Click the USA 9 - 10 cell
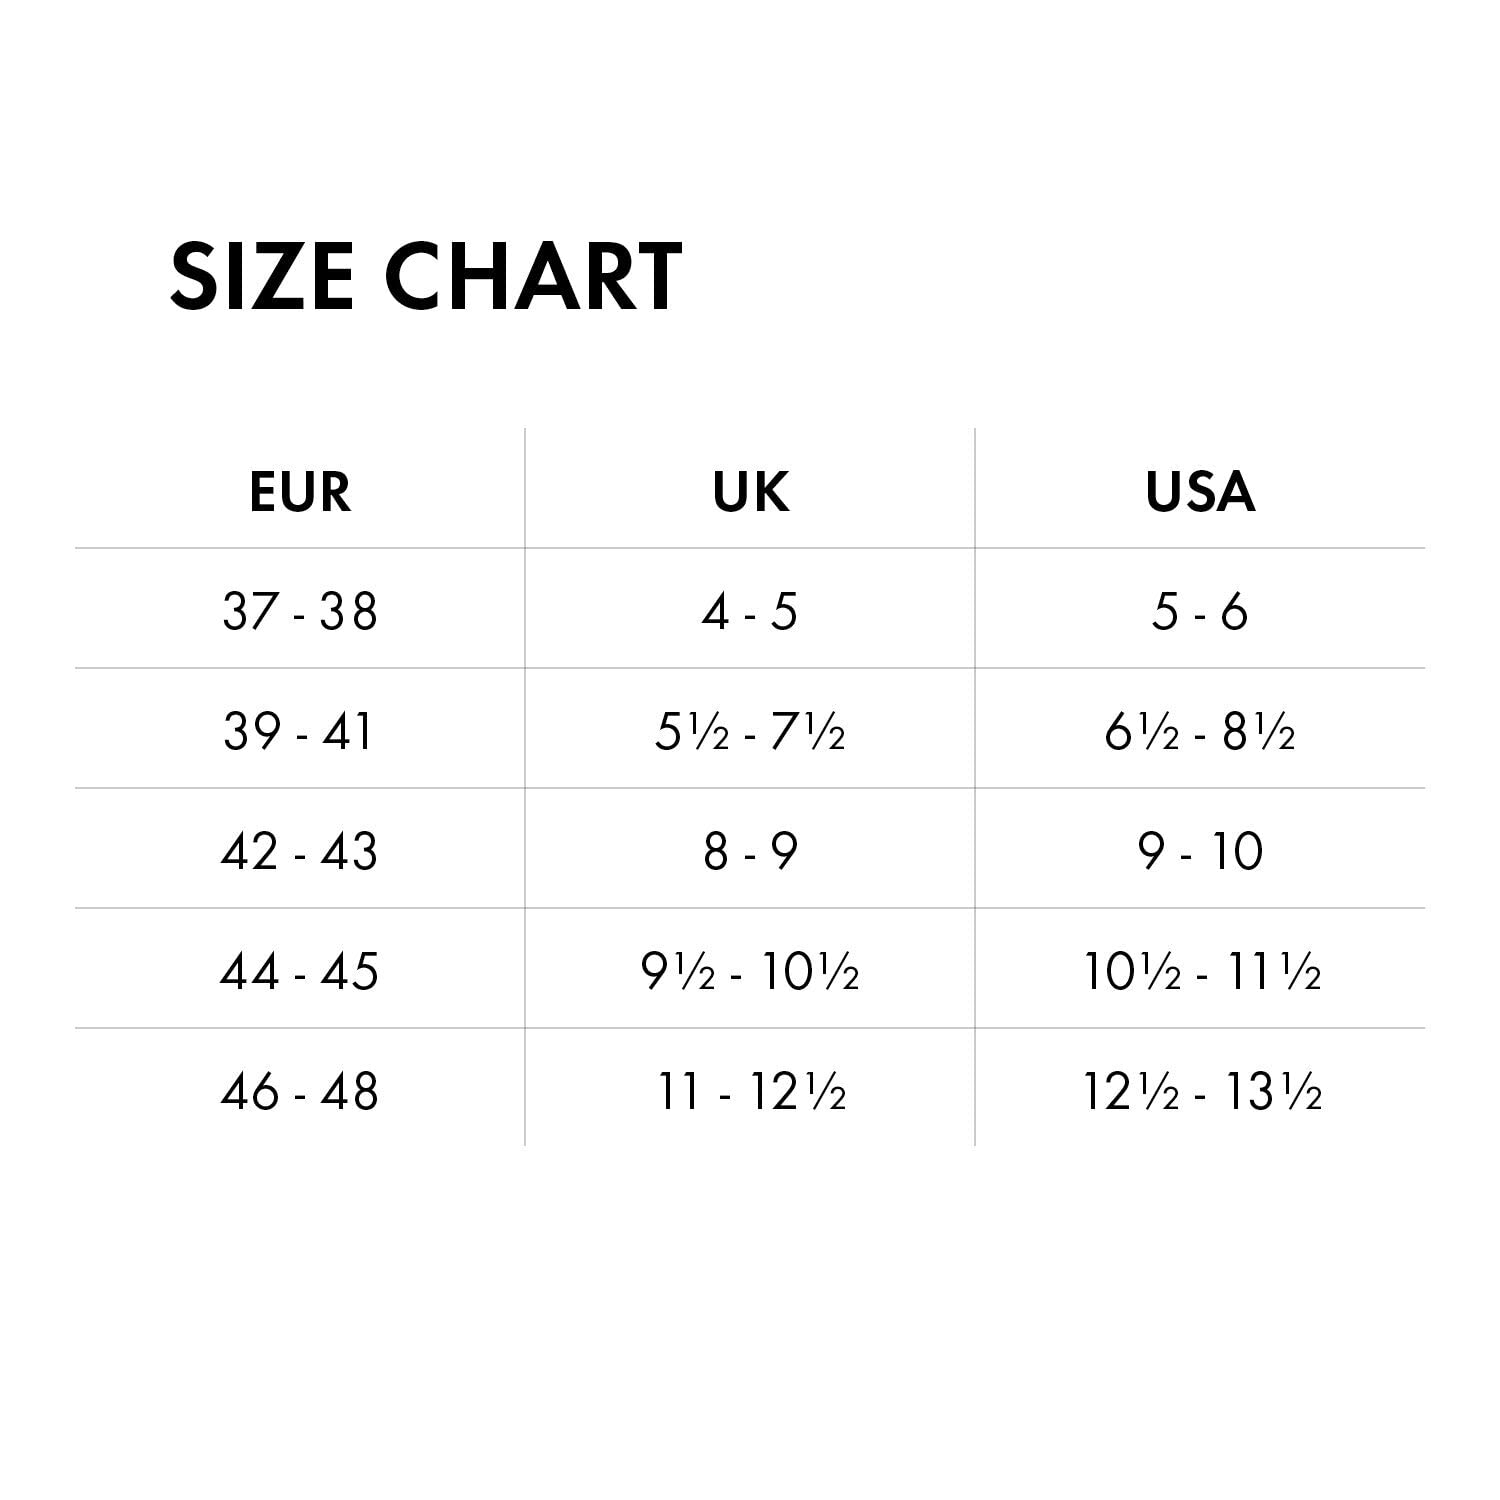 click(1200, 851)
